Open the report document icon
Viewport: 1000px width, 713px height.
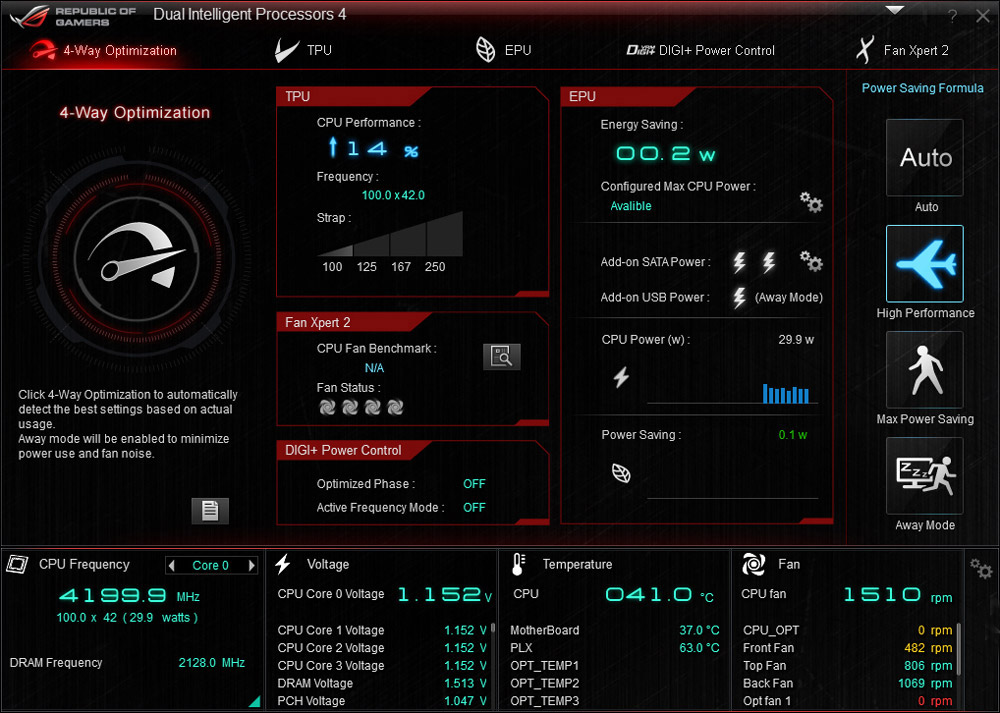click(210, 510)
